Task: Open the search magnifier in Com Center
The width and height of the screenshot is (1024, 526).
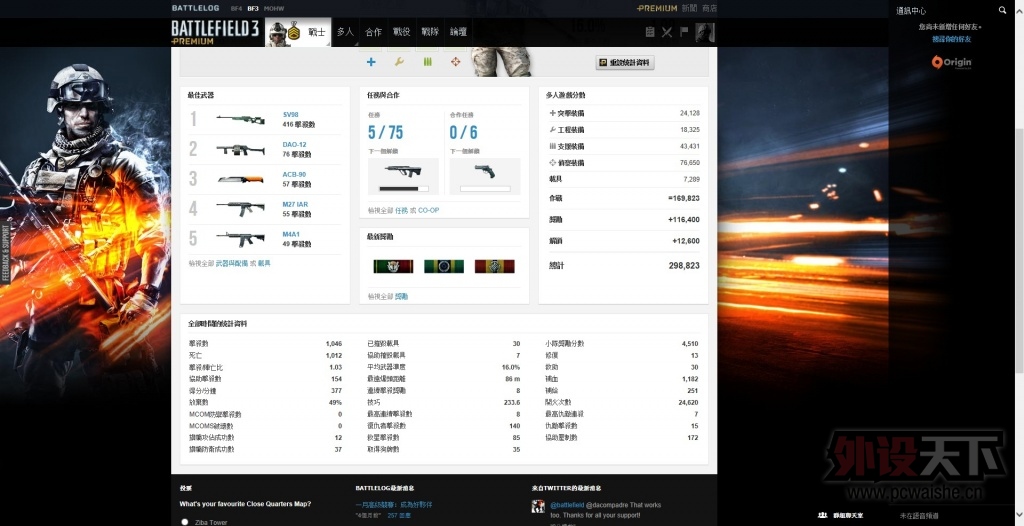Action: point(1002,10)
